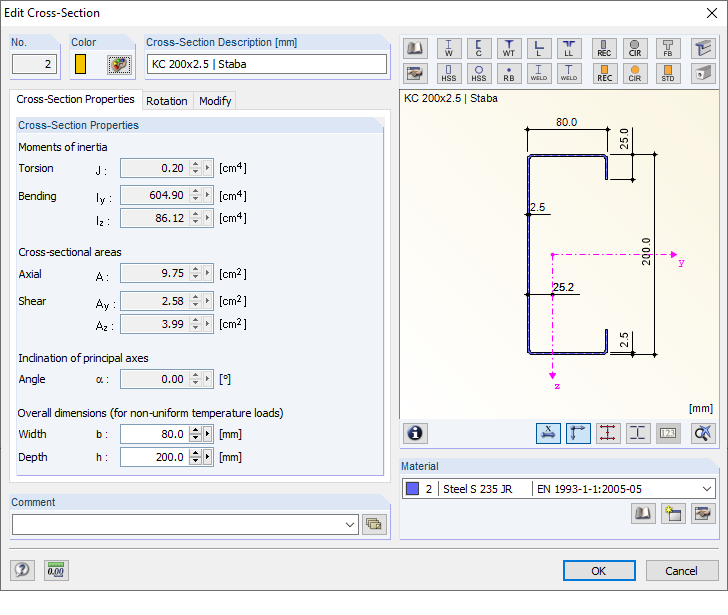Toggle the c/t parts I-section display
The image size is (728, 615).
click(x=638, y=434)
